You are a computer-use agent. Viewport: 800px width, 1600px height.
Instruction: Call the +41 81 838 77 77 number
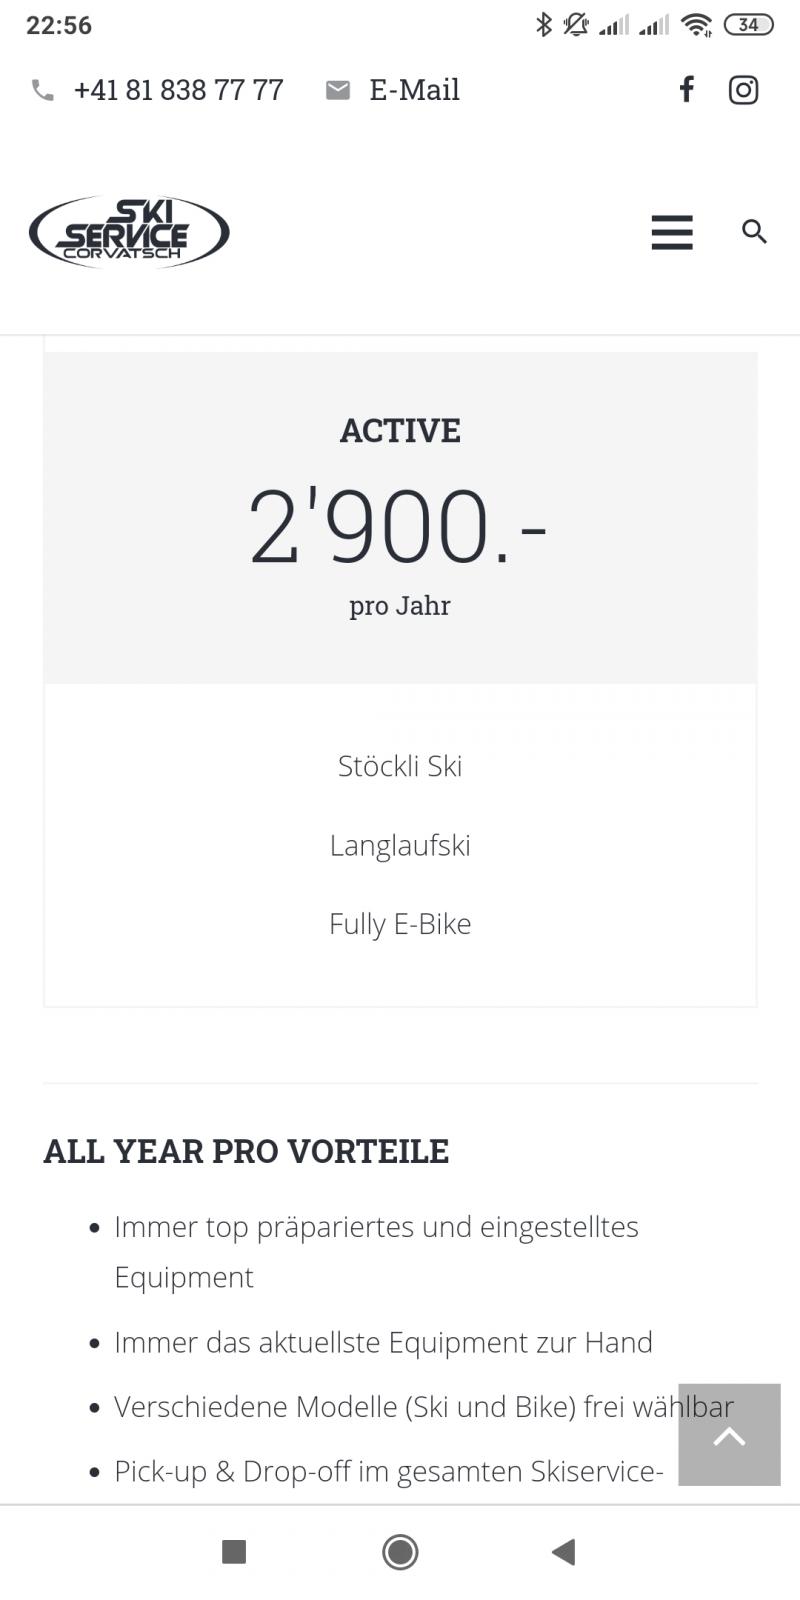(x=178, y=90)
